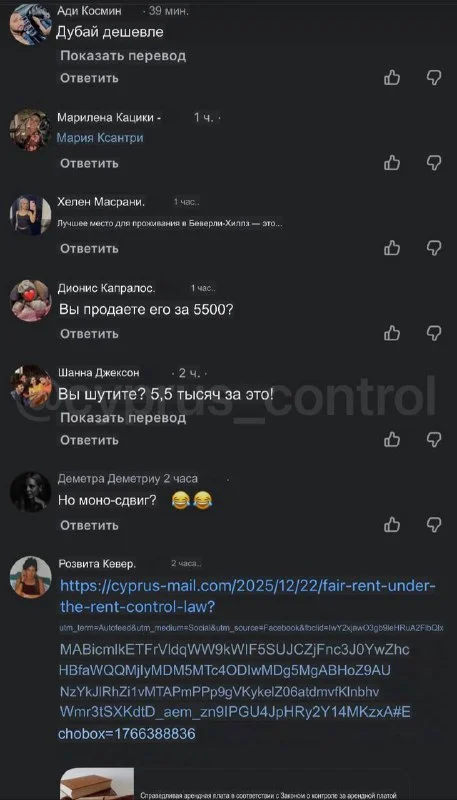Show translation for Шанна Джексон's comment
The image size is (457, 800).
click(123, 418)
